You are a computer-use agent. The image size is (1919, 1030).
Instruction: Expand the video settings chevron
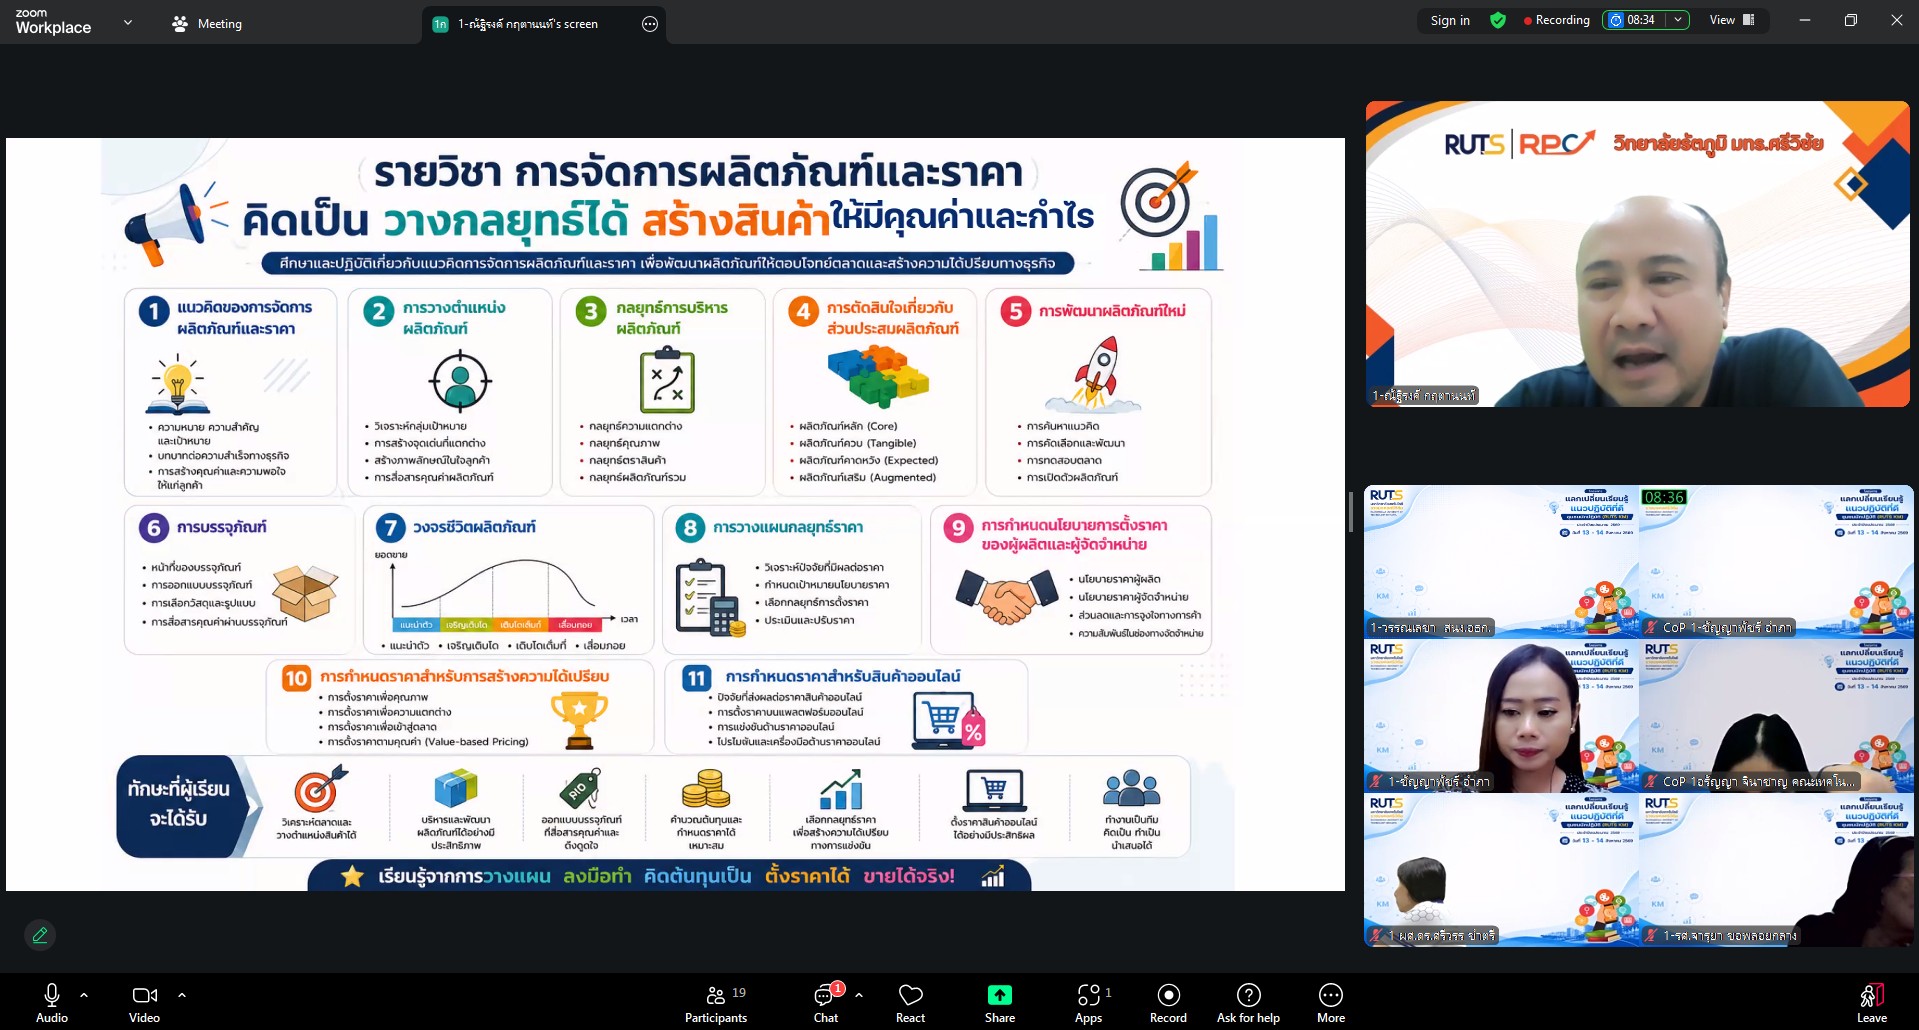[182, 995]
